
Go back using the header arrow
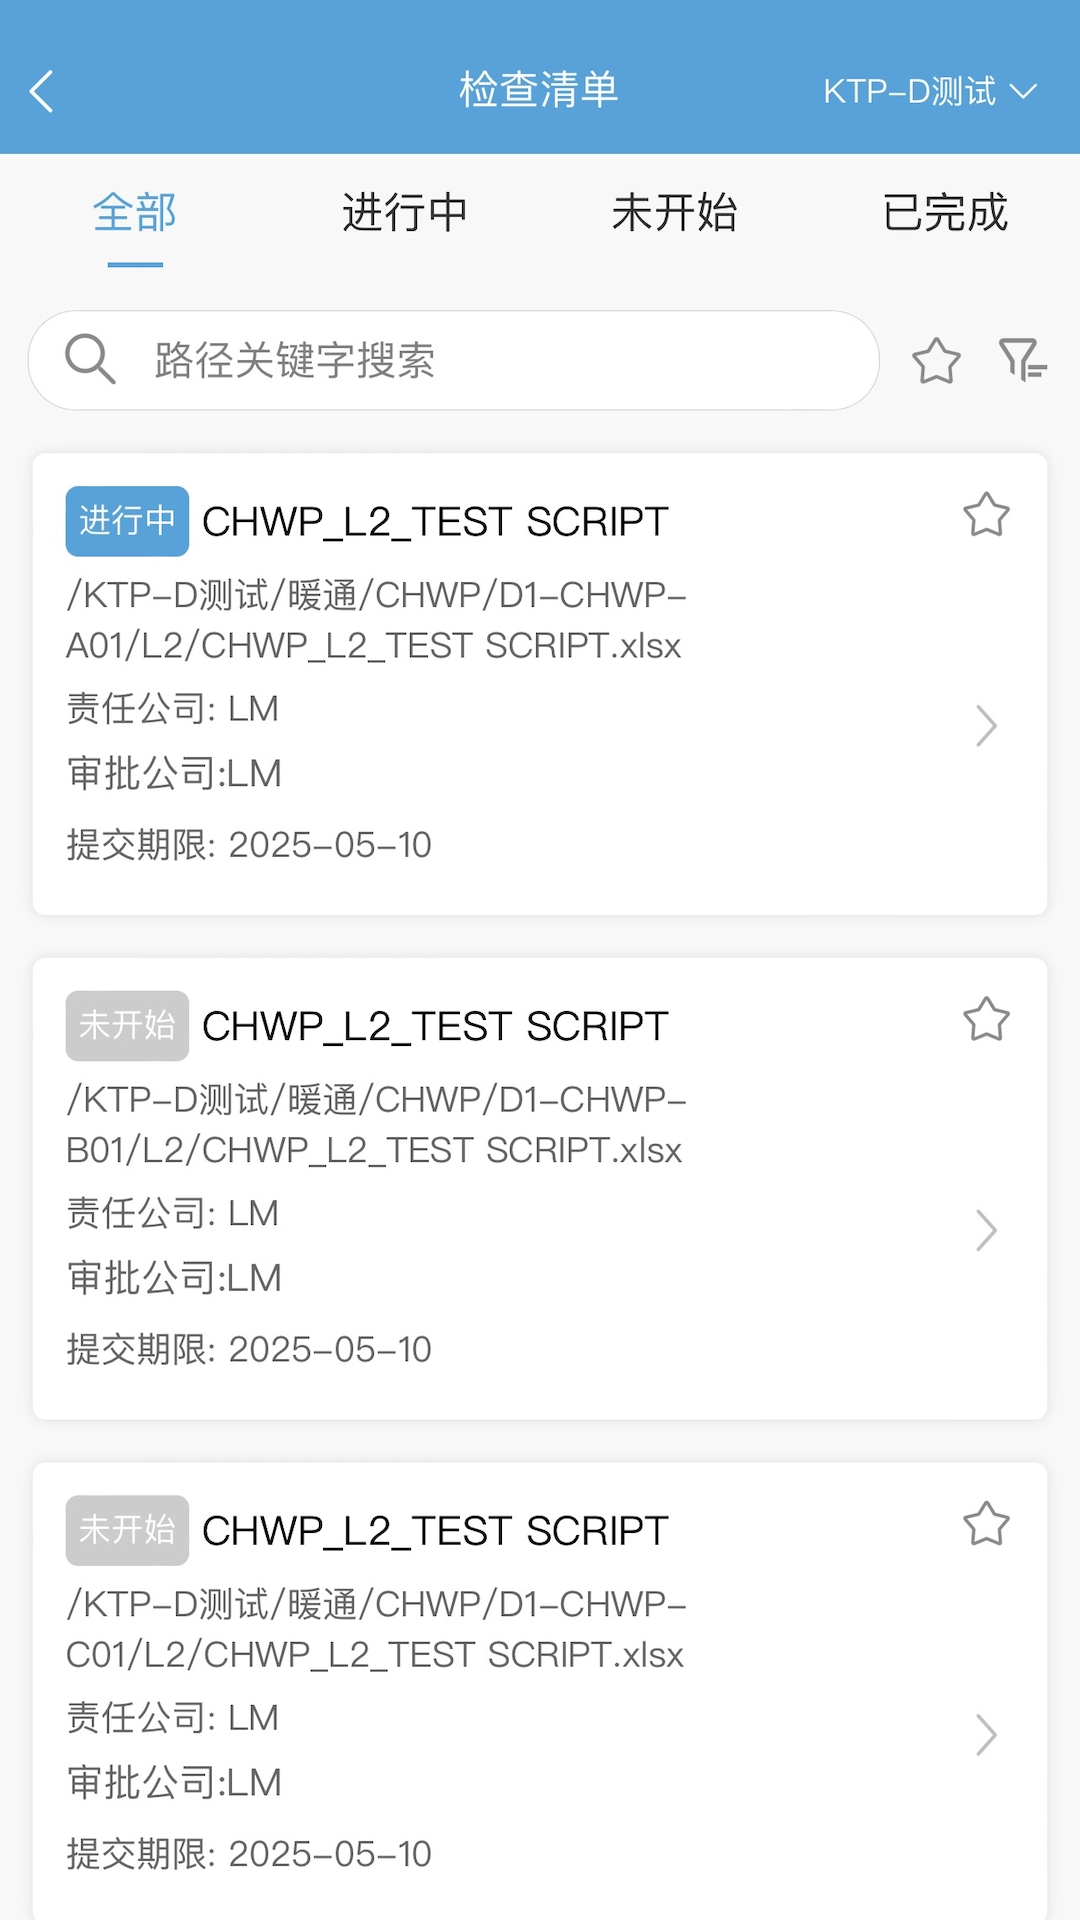[x=41, y=92]
